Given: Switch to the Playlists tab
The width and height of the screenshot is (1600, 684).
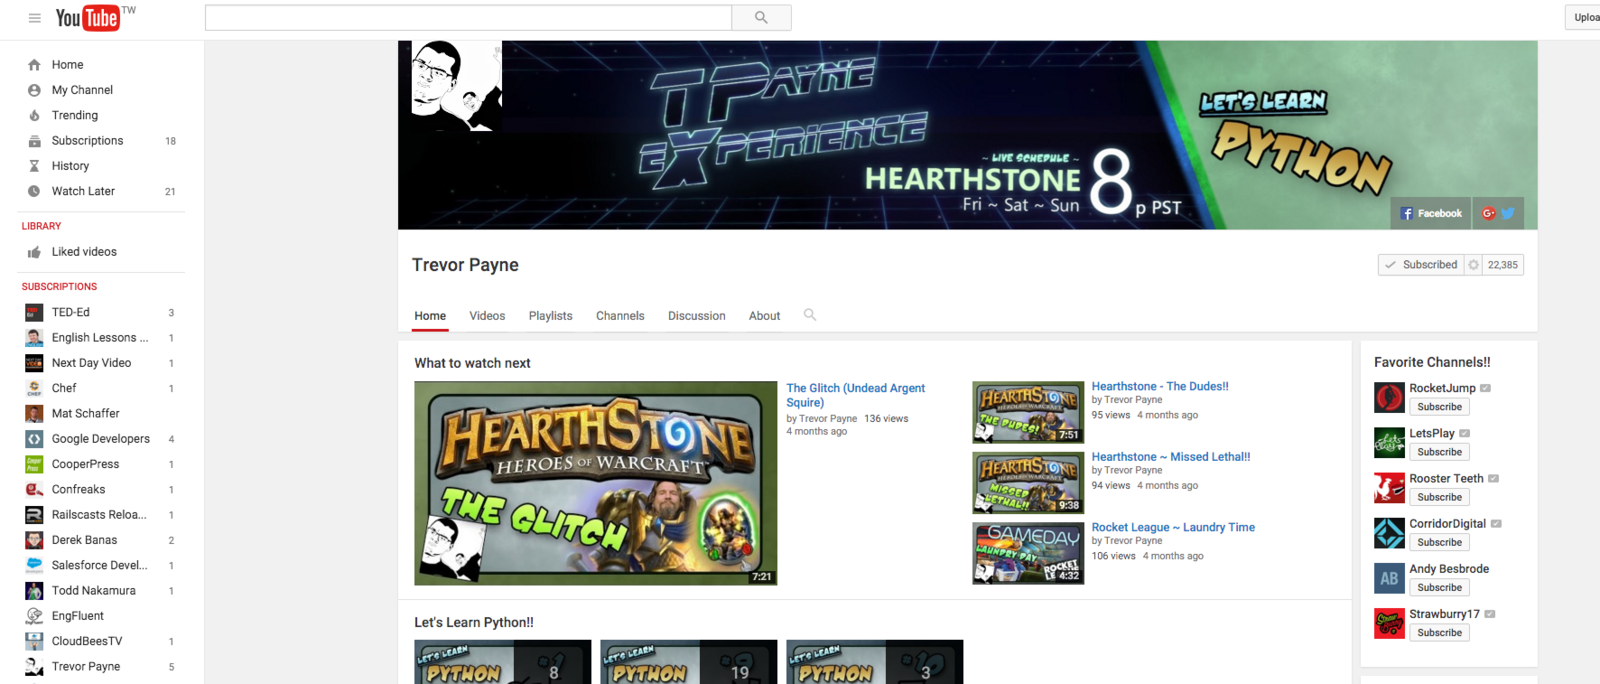Looking at the screenshot, I should (550, 316).
